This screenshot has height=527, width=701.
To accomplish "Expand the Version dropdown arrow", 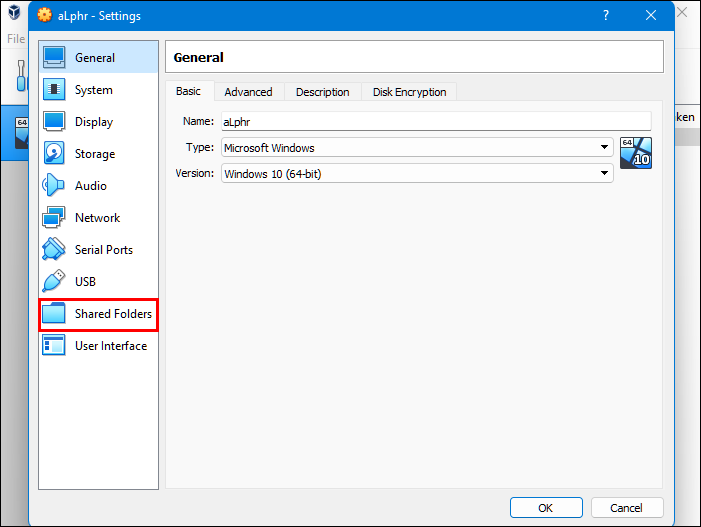I will pos(604,174).
